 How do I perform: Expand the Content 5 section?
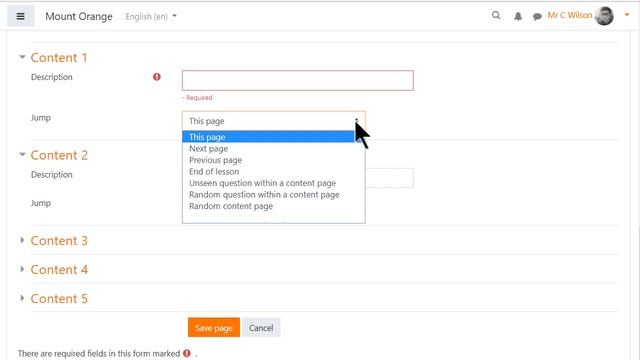22,298
